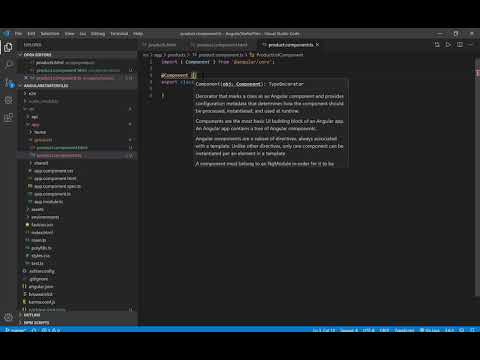Expand the e2e folder
The width and height of the screenshot is (480, 360).
(x=77, y=94)
